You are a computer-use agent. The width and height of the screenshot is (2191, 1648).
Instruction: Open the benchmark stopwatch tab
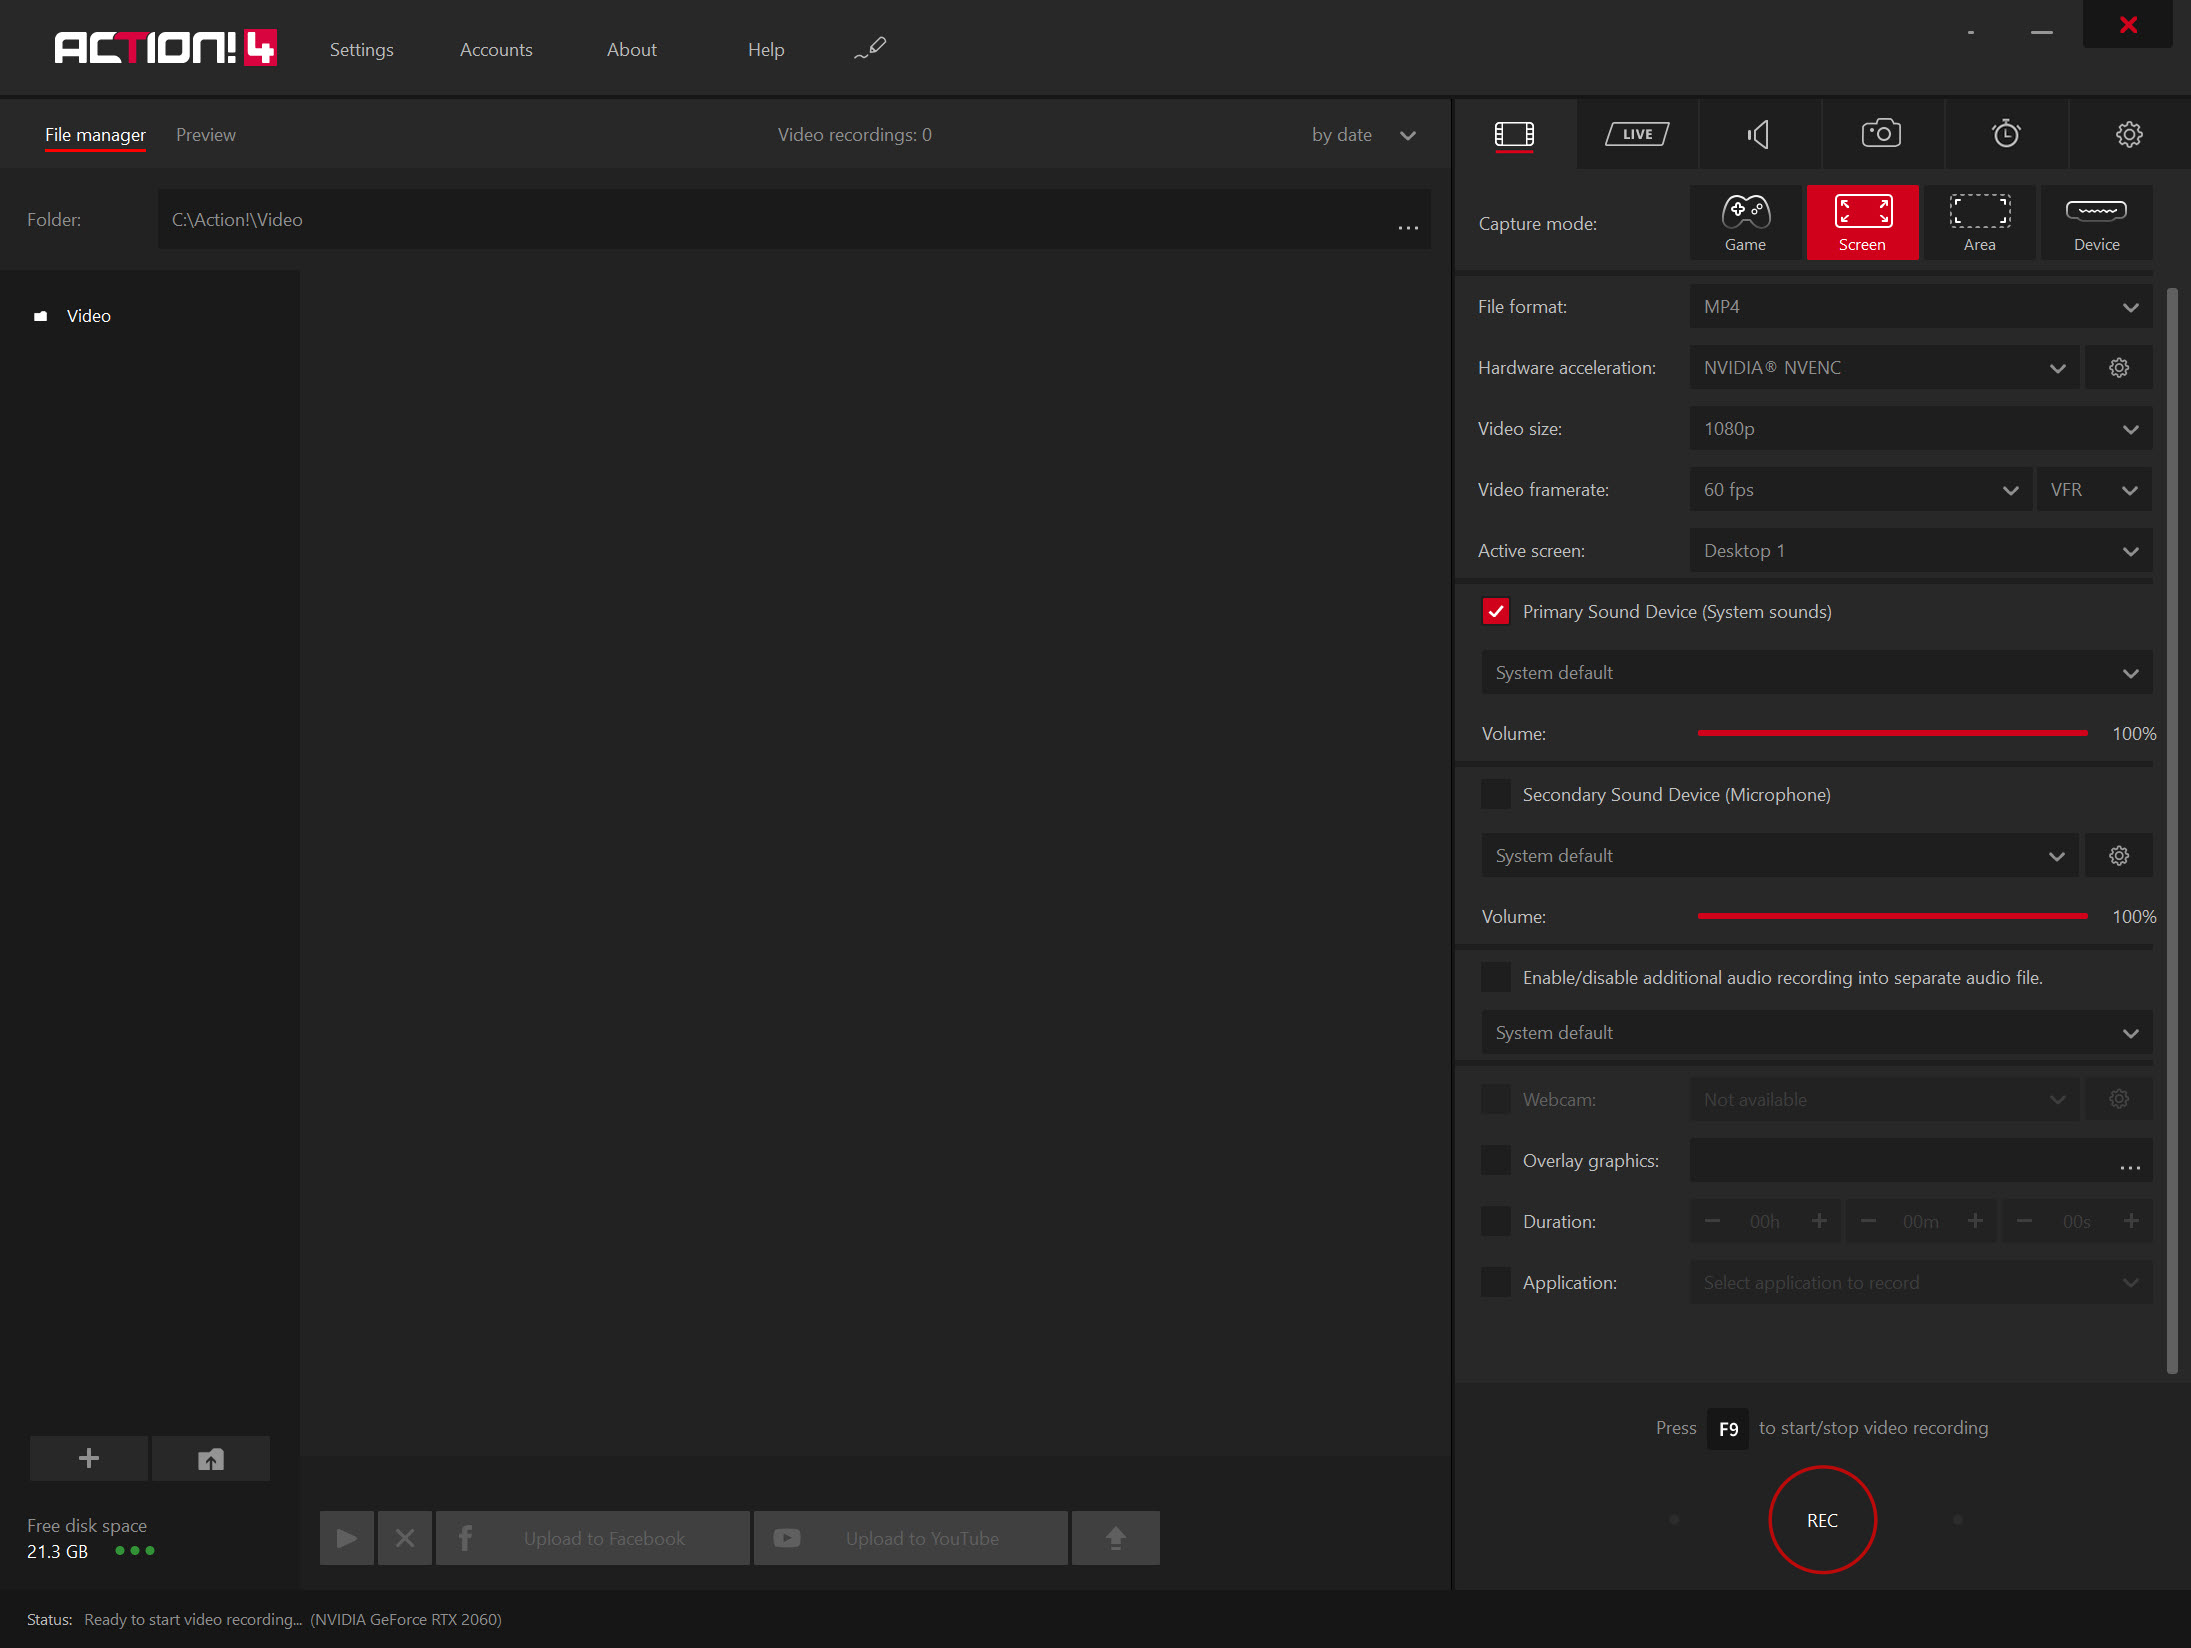(x=2005, y=134)
